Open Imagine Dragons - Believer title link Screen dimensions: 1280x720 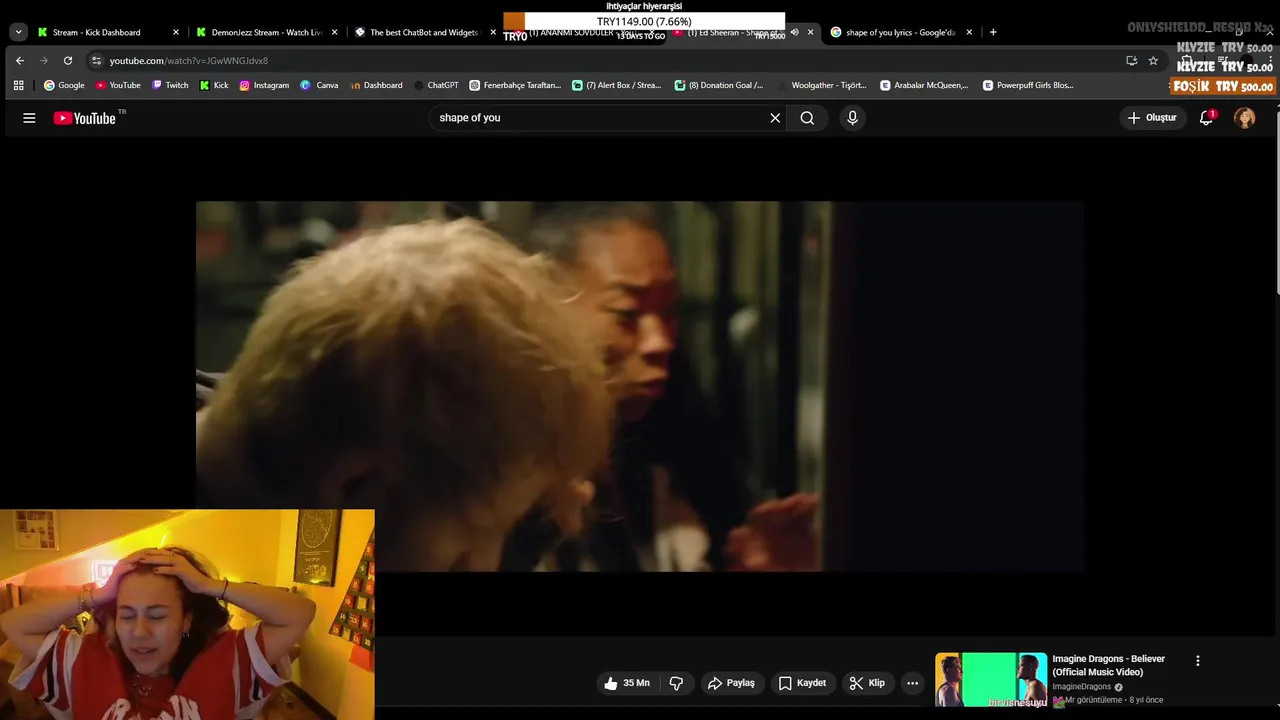[1108, 665]
